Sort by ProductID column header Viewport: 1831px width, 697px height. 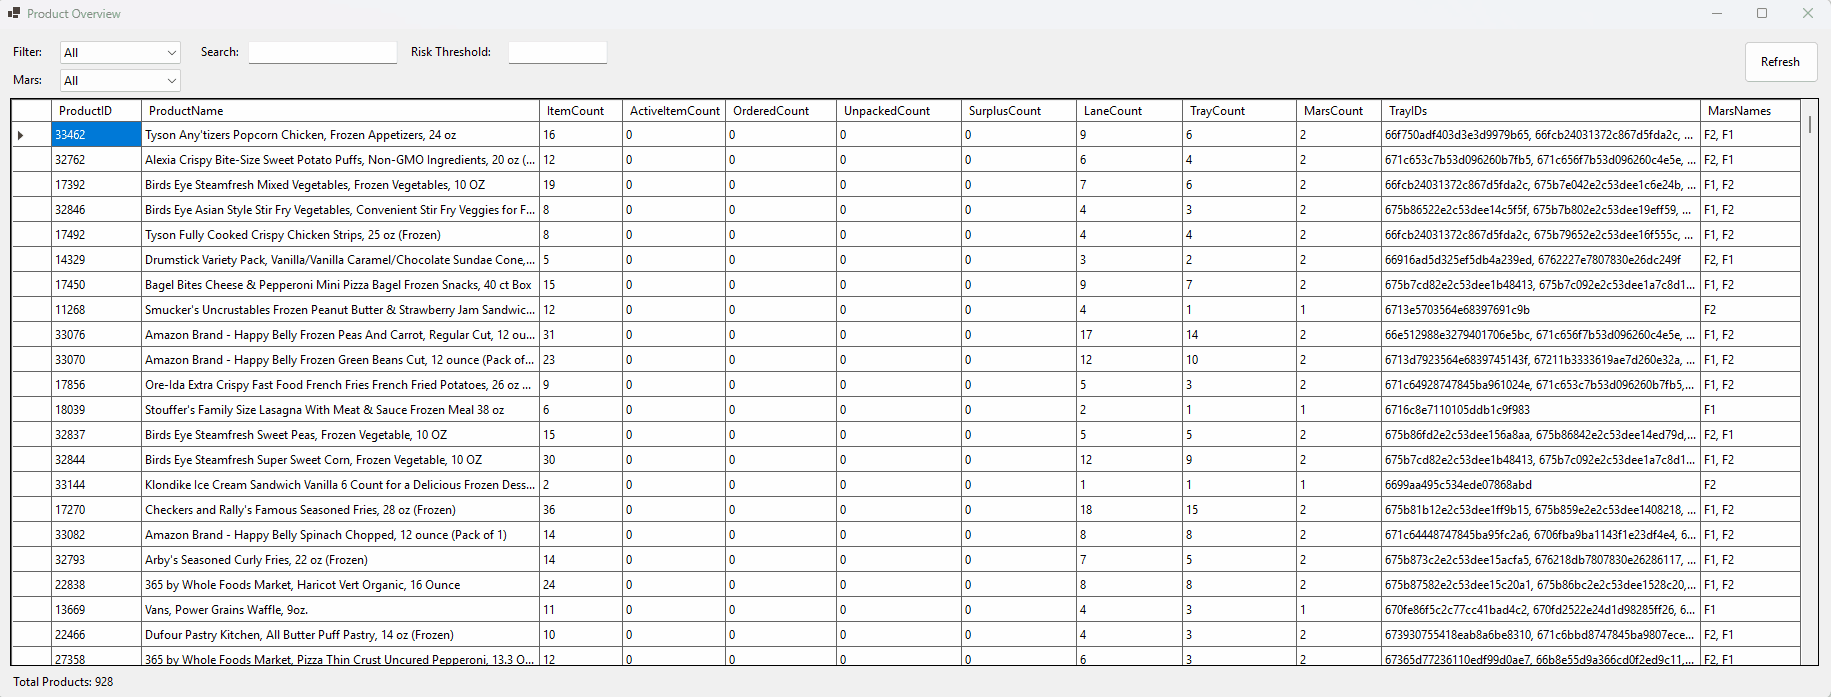tap(96, 110)
